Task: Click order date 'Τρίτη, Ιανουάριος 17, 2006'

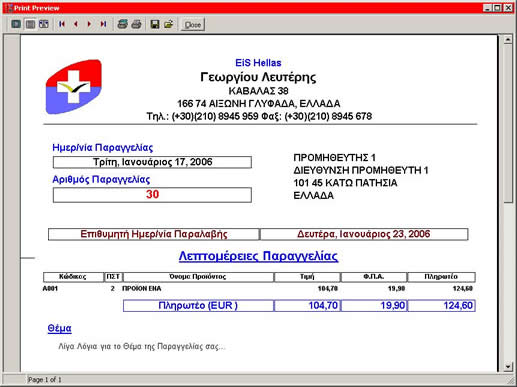Action: [152, 162]
